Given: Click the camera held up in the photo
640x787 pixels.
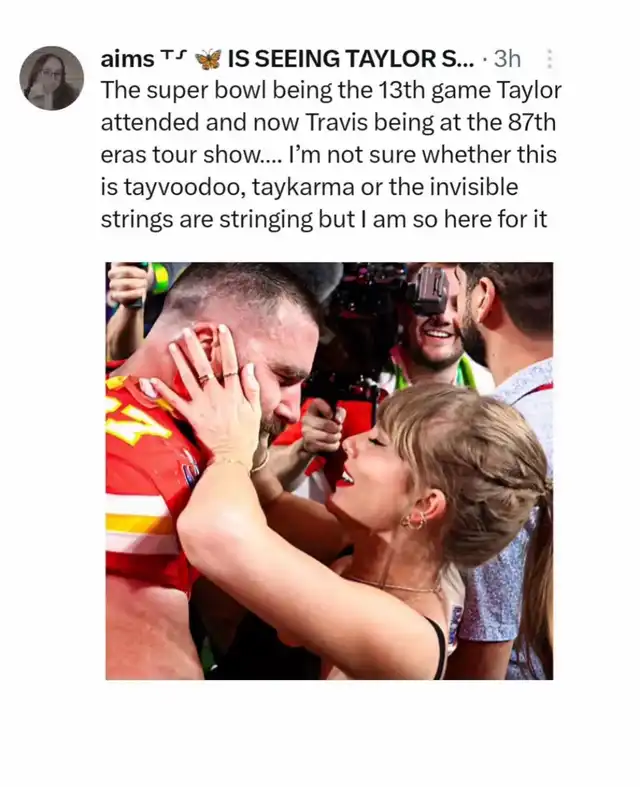Looking at the screenshot, I should click(428, 290).
